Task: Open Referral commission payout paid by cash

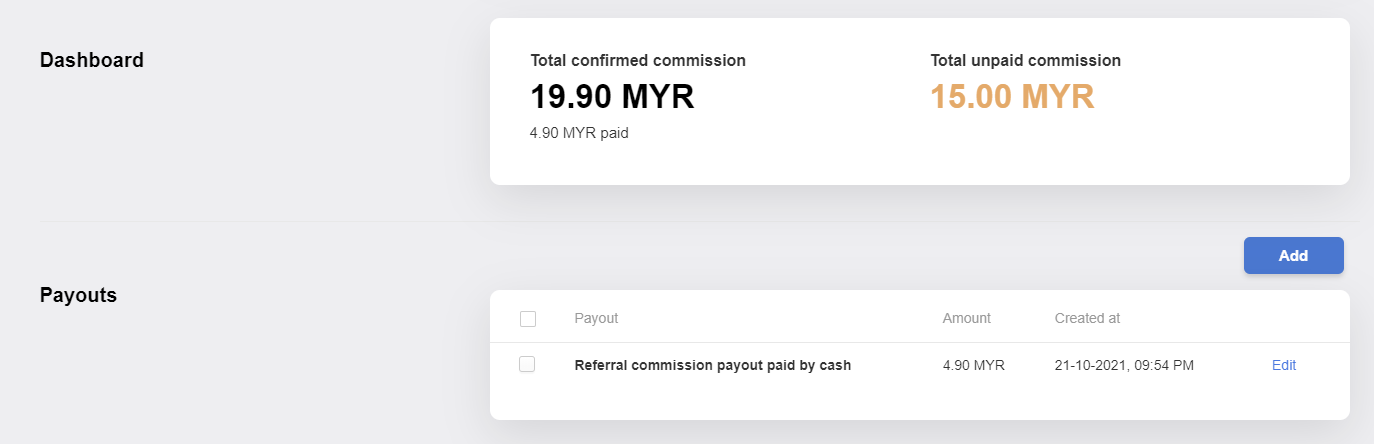Action: 713,365
